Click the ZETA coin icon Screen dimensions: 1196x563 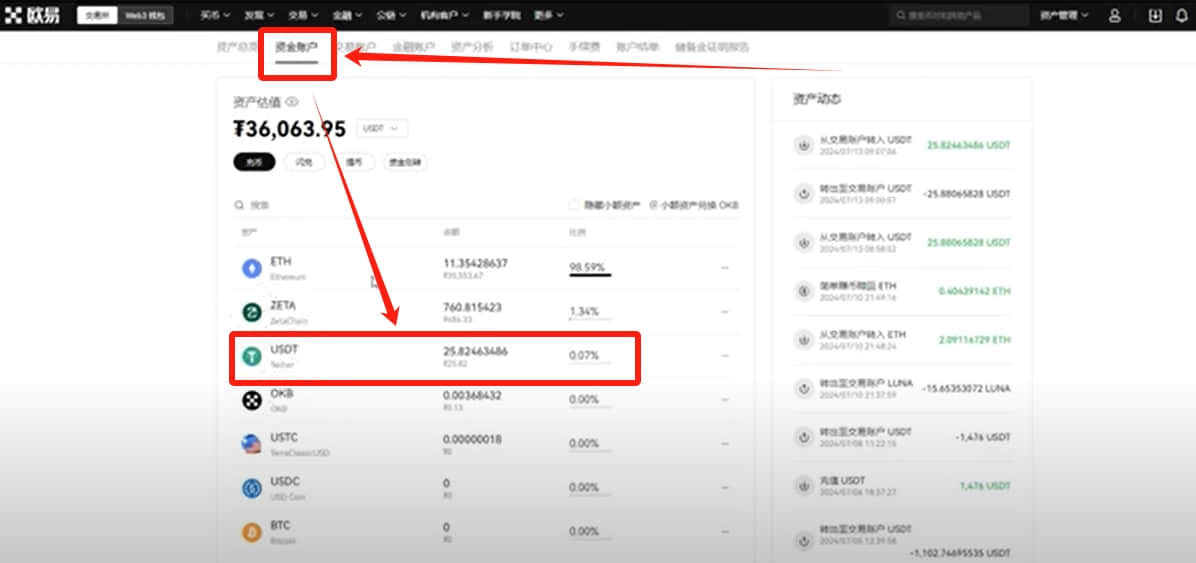tap(252, 312)
